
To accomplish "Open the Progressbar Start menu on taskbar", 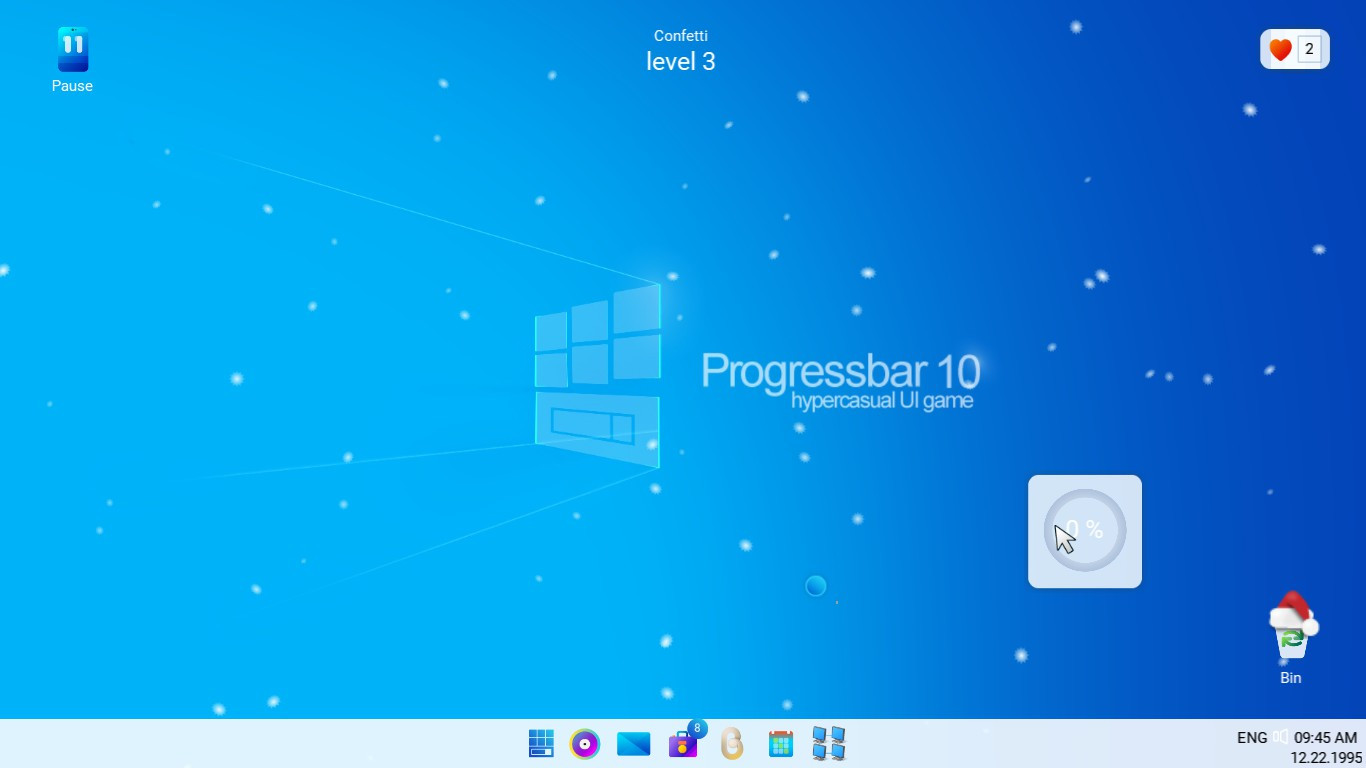I will (540, 744).
